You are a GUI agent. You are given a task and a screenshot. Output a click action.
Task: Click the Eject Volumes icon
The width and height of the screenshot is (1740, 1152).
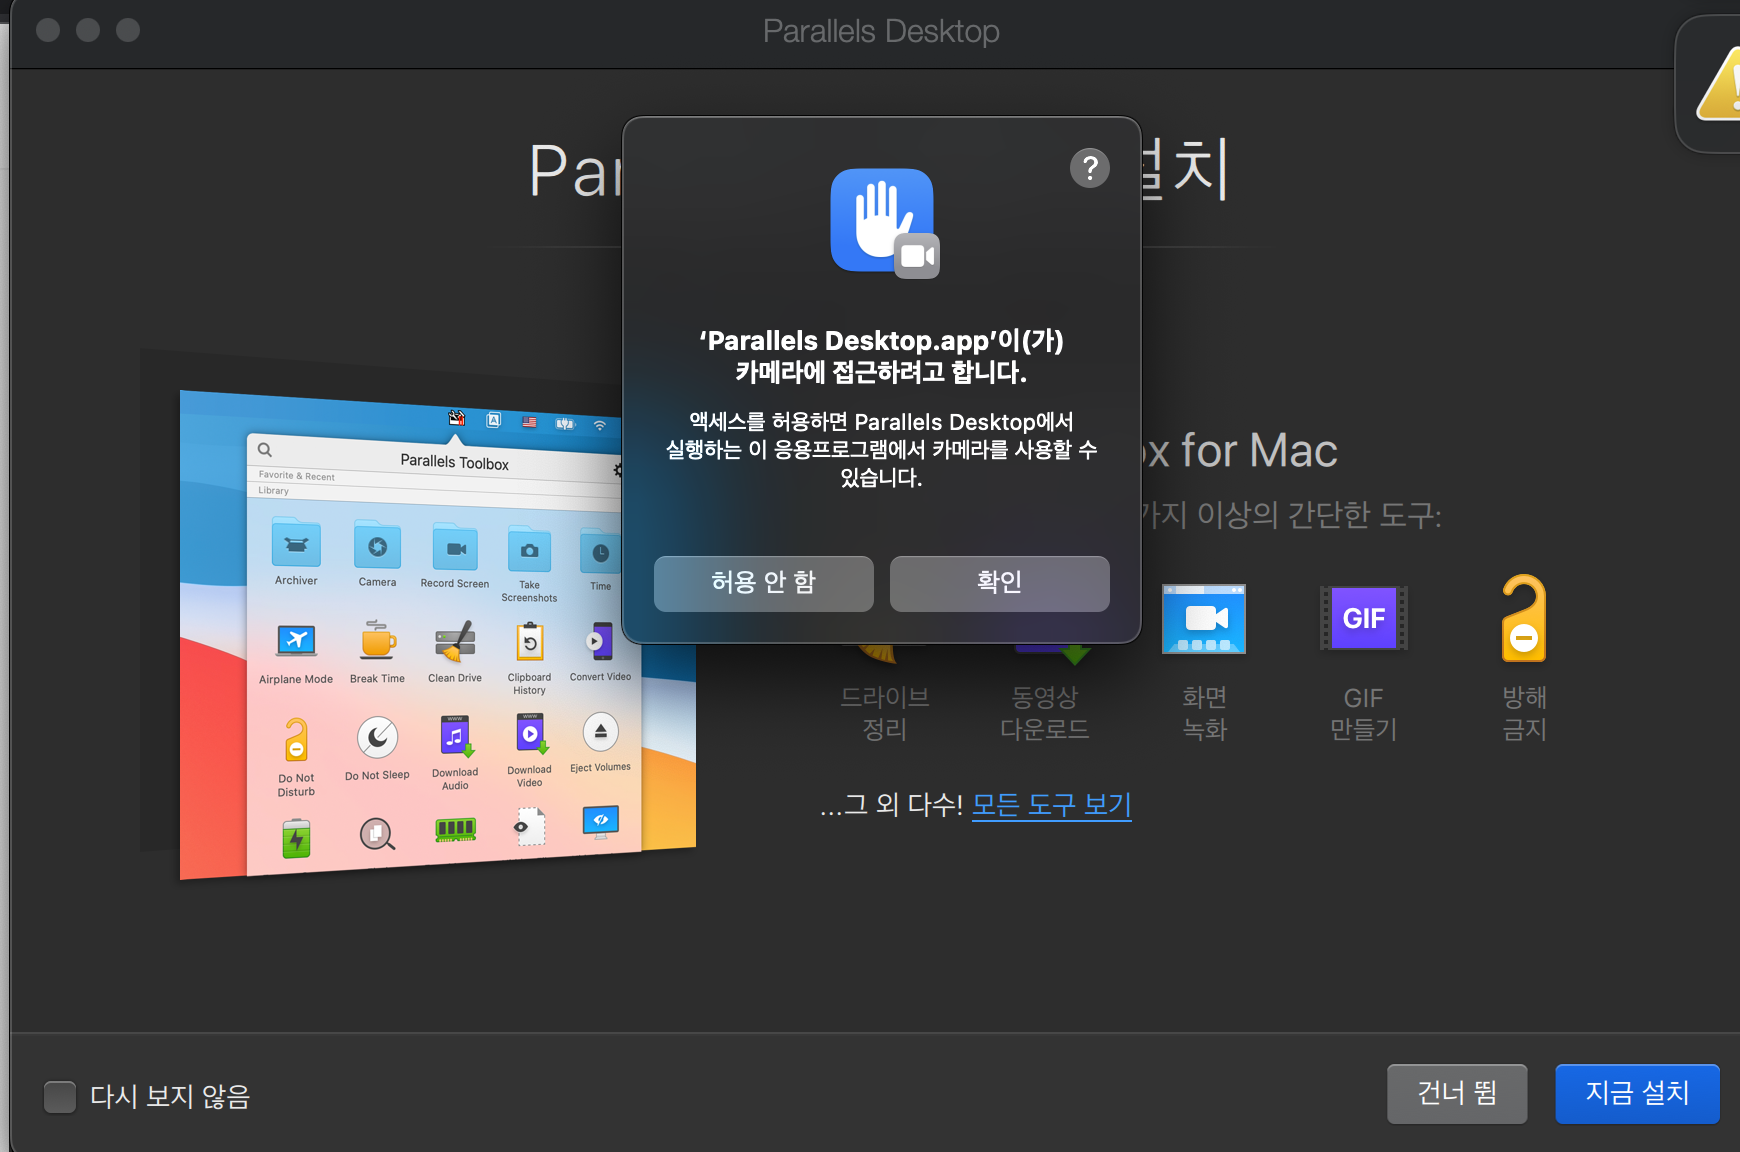click(600, 732)
